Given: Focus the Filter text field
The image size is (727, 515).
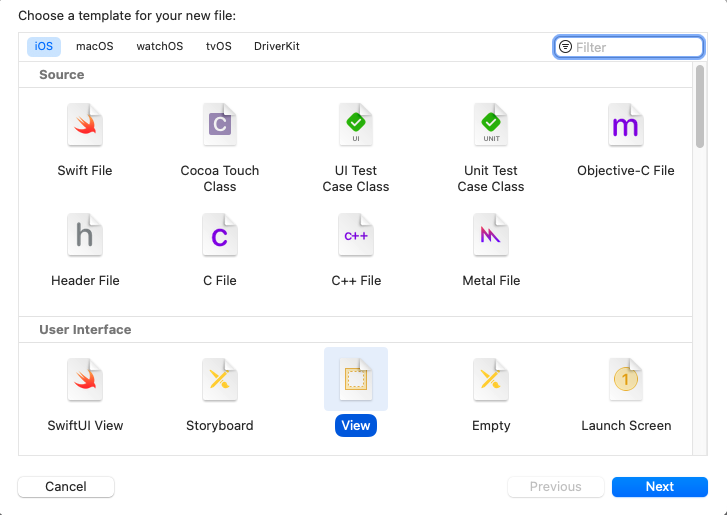Looking at the screenshot, I should pyautogui.click(x=629, y=47).
